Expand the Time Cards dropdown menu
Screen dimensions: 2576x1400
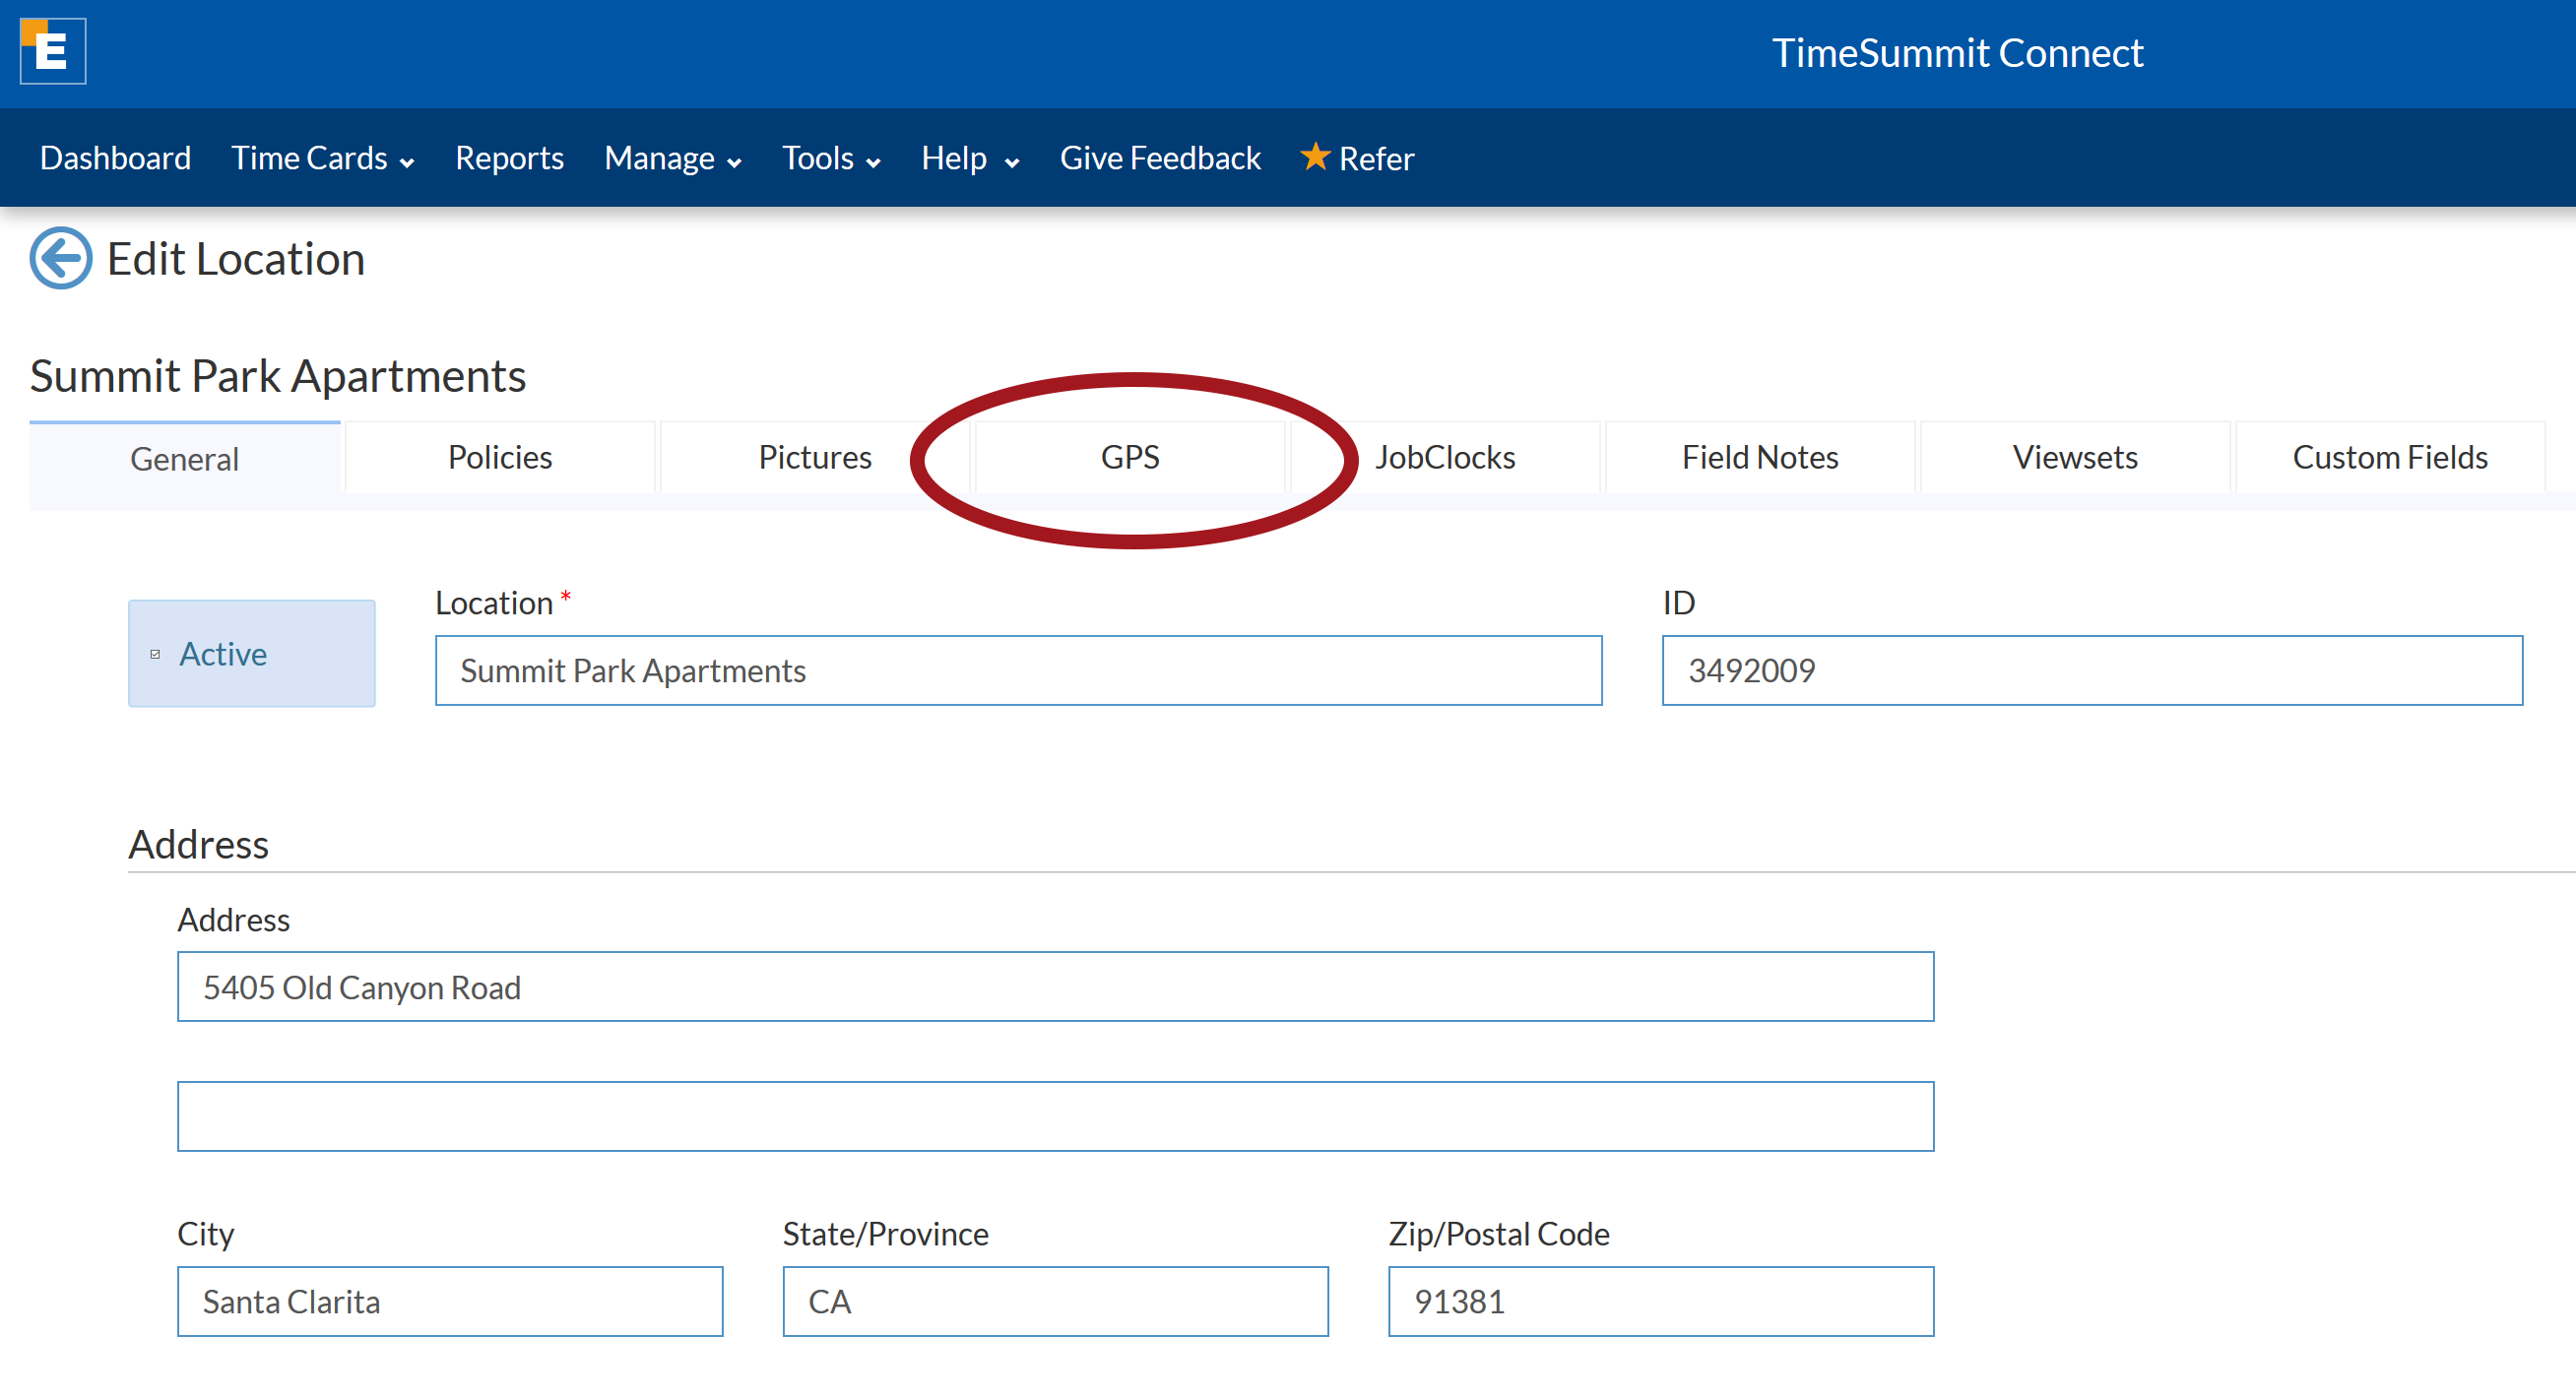tap(322, 158)
